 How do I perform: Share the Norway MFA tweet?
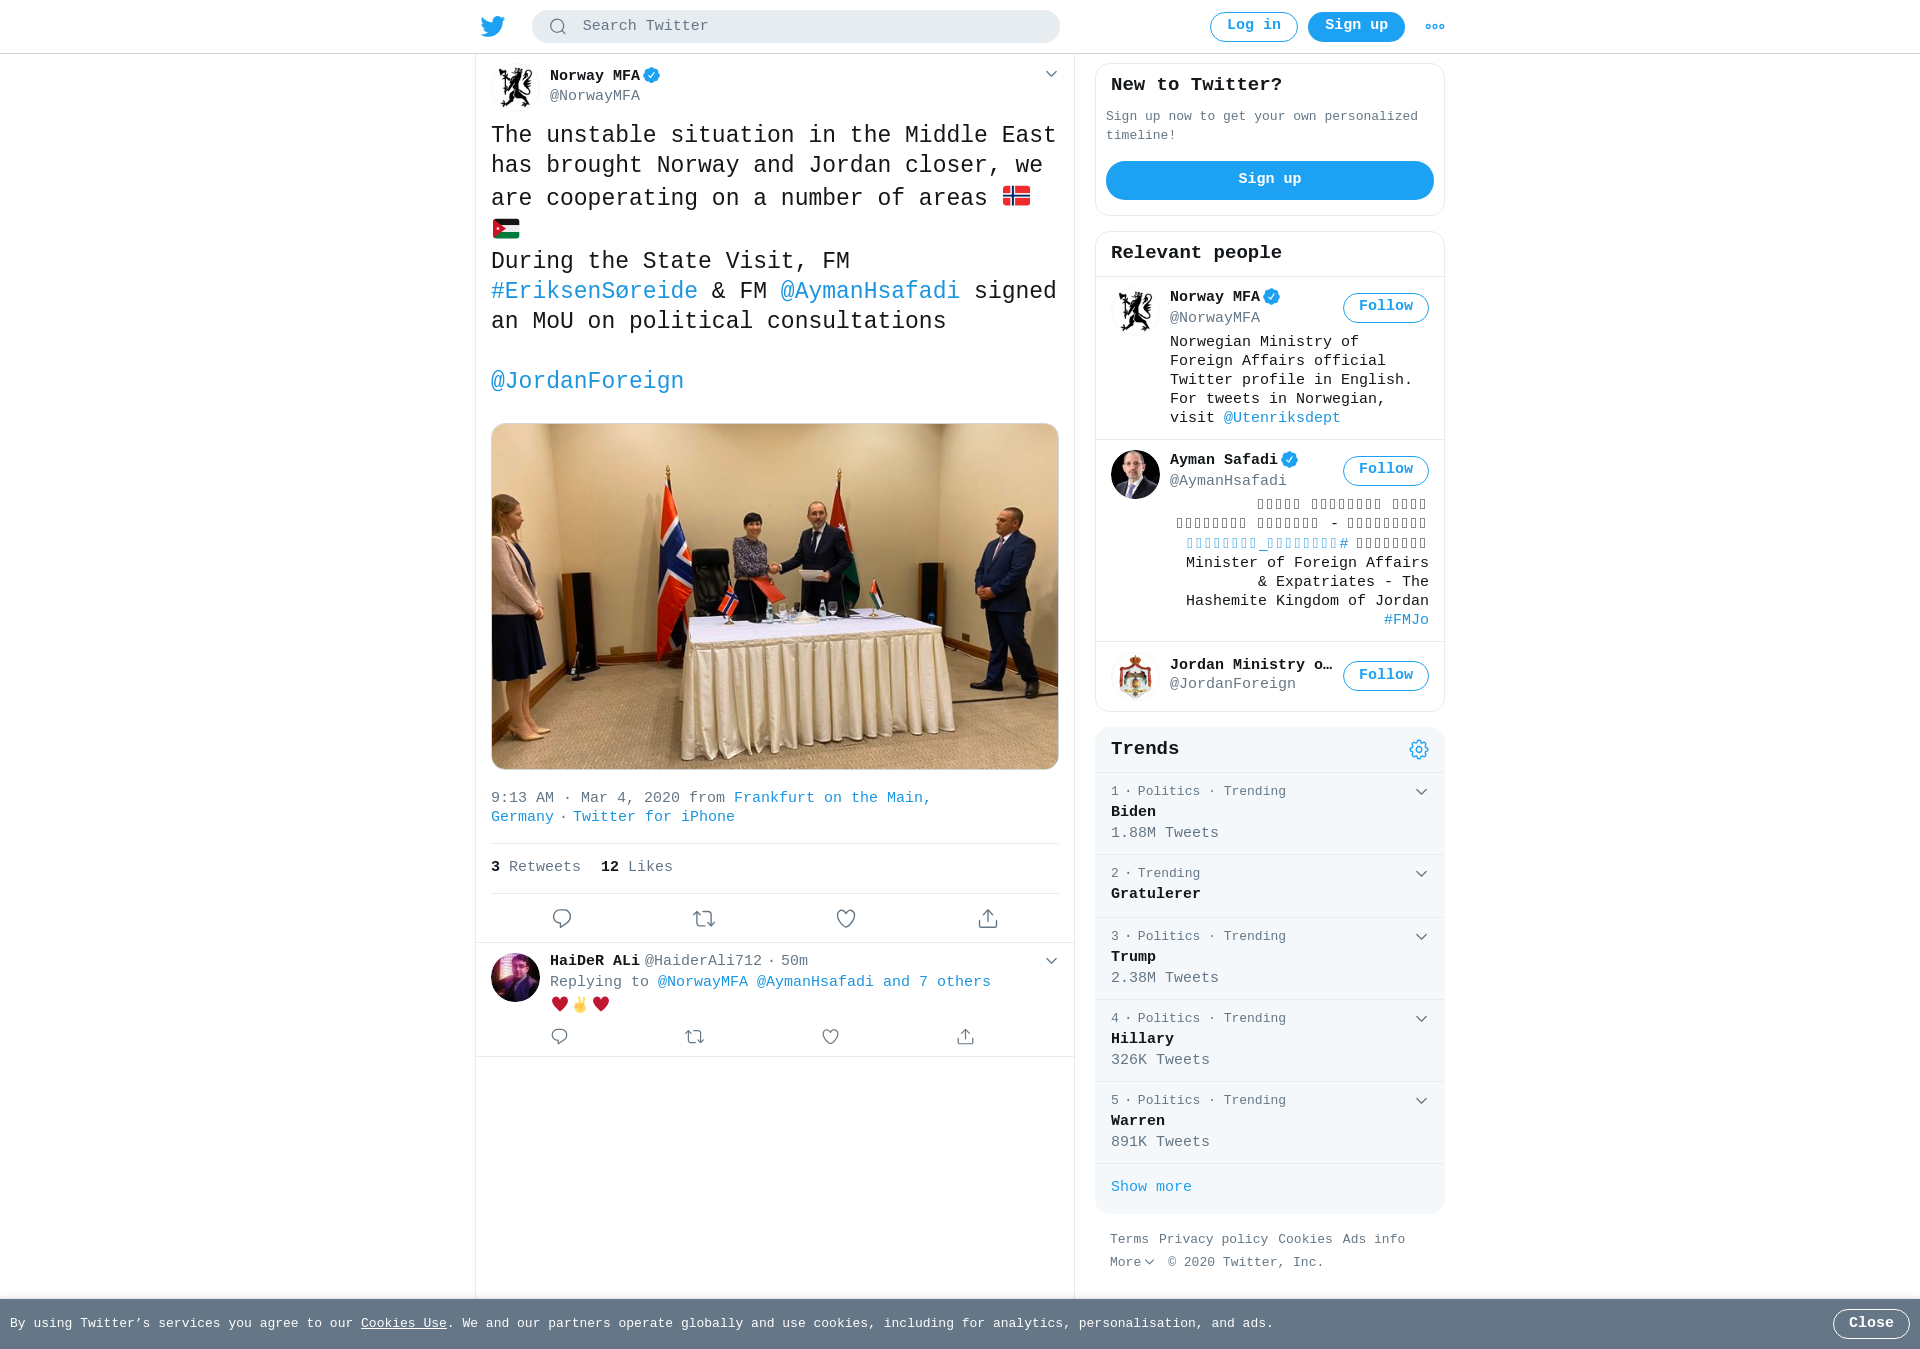click(988, 918)
